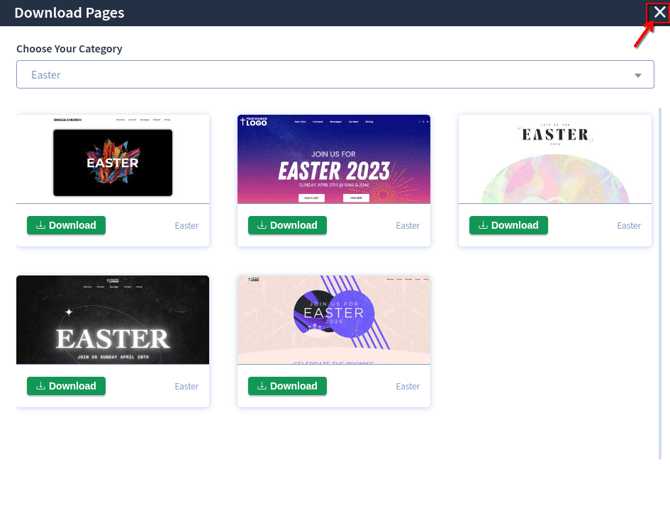Viewport: 670px width, 512px height.
Task: Click Easter tag under pastel watercolor template
Action: pyautogui.click(x=629, y=226)
